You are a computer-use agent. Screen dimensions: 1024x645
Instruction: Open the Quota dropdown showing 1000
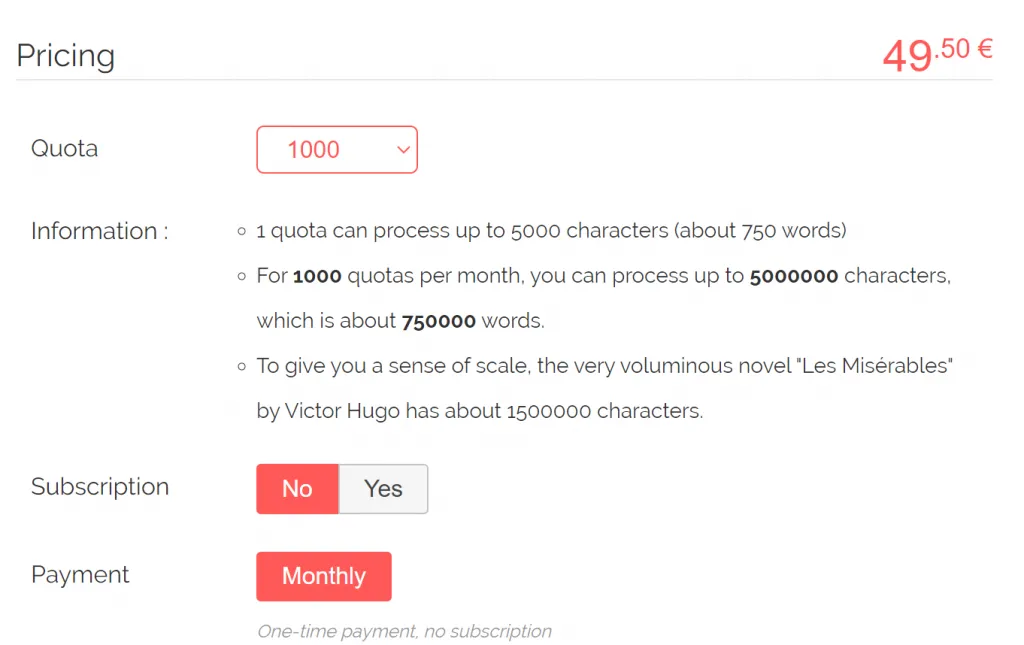(x=336, y=149)
